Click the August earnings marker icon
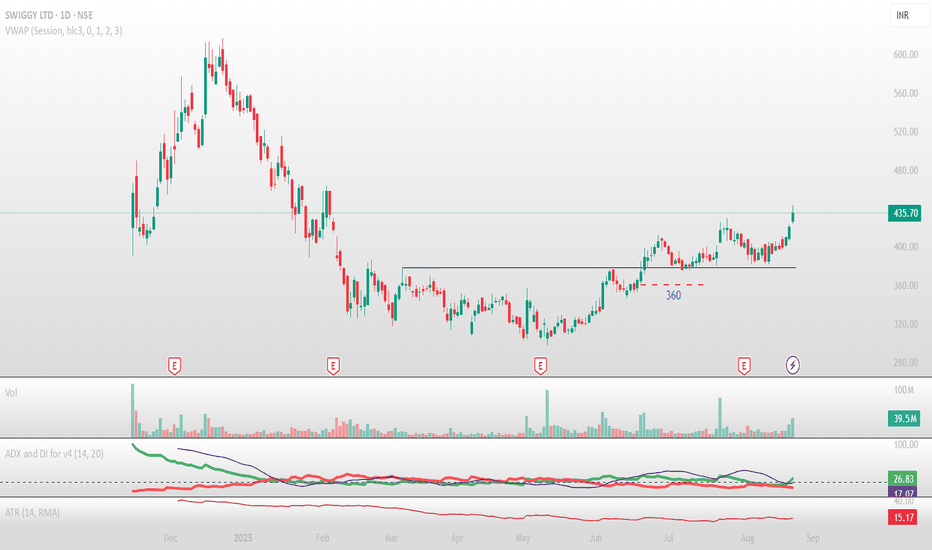 tap(744, 366)
